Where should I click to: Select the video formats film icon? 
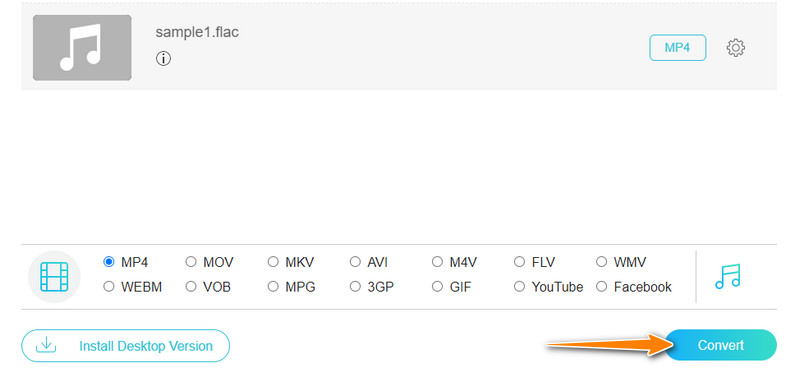pyautogui.click(x=54, y=277)
